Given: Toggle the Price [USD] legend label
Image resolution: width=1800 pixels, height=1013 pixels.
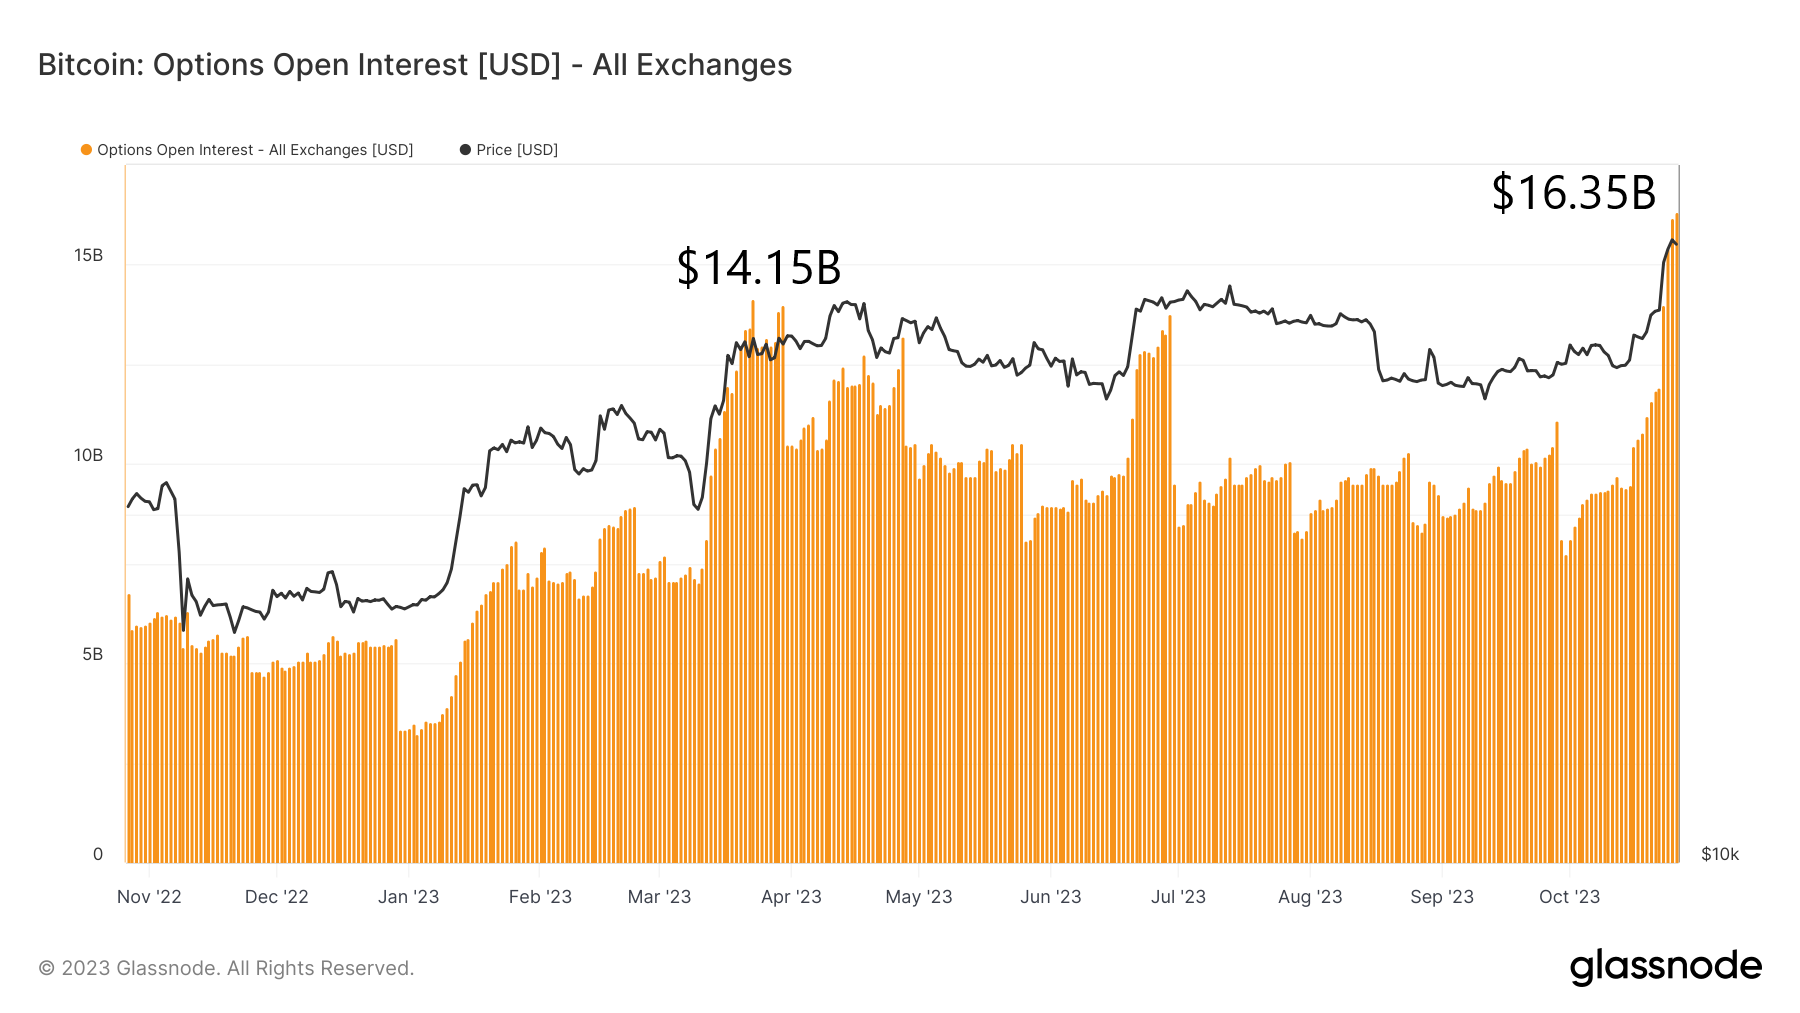Looking at the screenshot, I should (x=517, y=150).
